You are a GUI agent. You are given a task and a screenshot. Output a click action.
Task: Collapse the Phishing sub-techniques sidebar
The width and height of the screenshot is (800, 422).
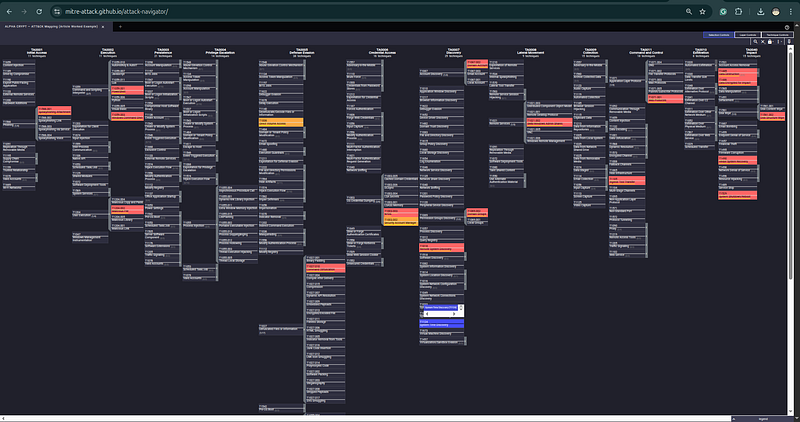tap(37, 123)
